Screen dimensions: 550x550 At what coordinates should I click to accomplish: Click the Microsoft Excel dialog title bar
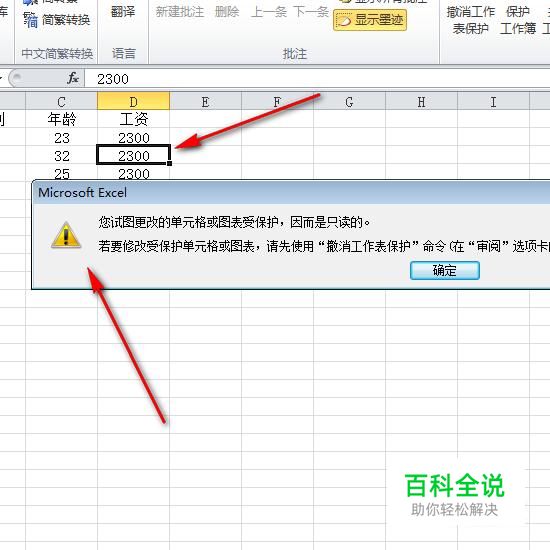pos(291,193)
